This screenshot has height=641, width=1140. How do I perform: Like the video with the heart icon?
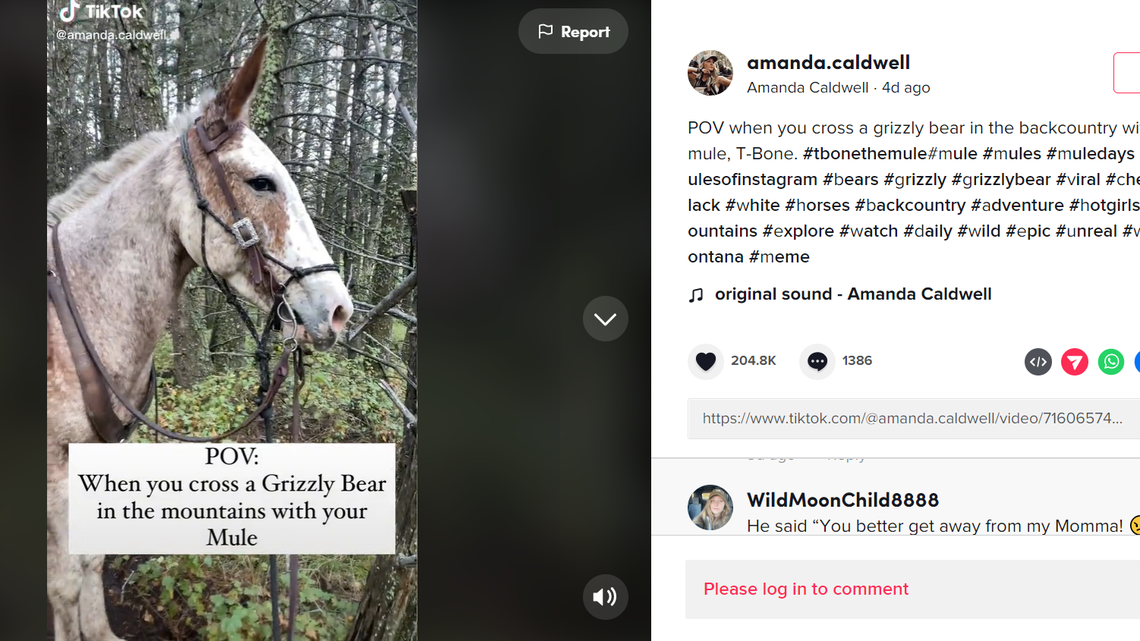[705, 361]
